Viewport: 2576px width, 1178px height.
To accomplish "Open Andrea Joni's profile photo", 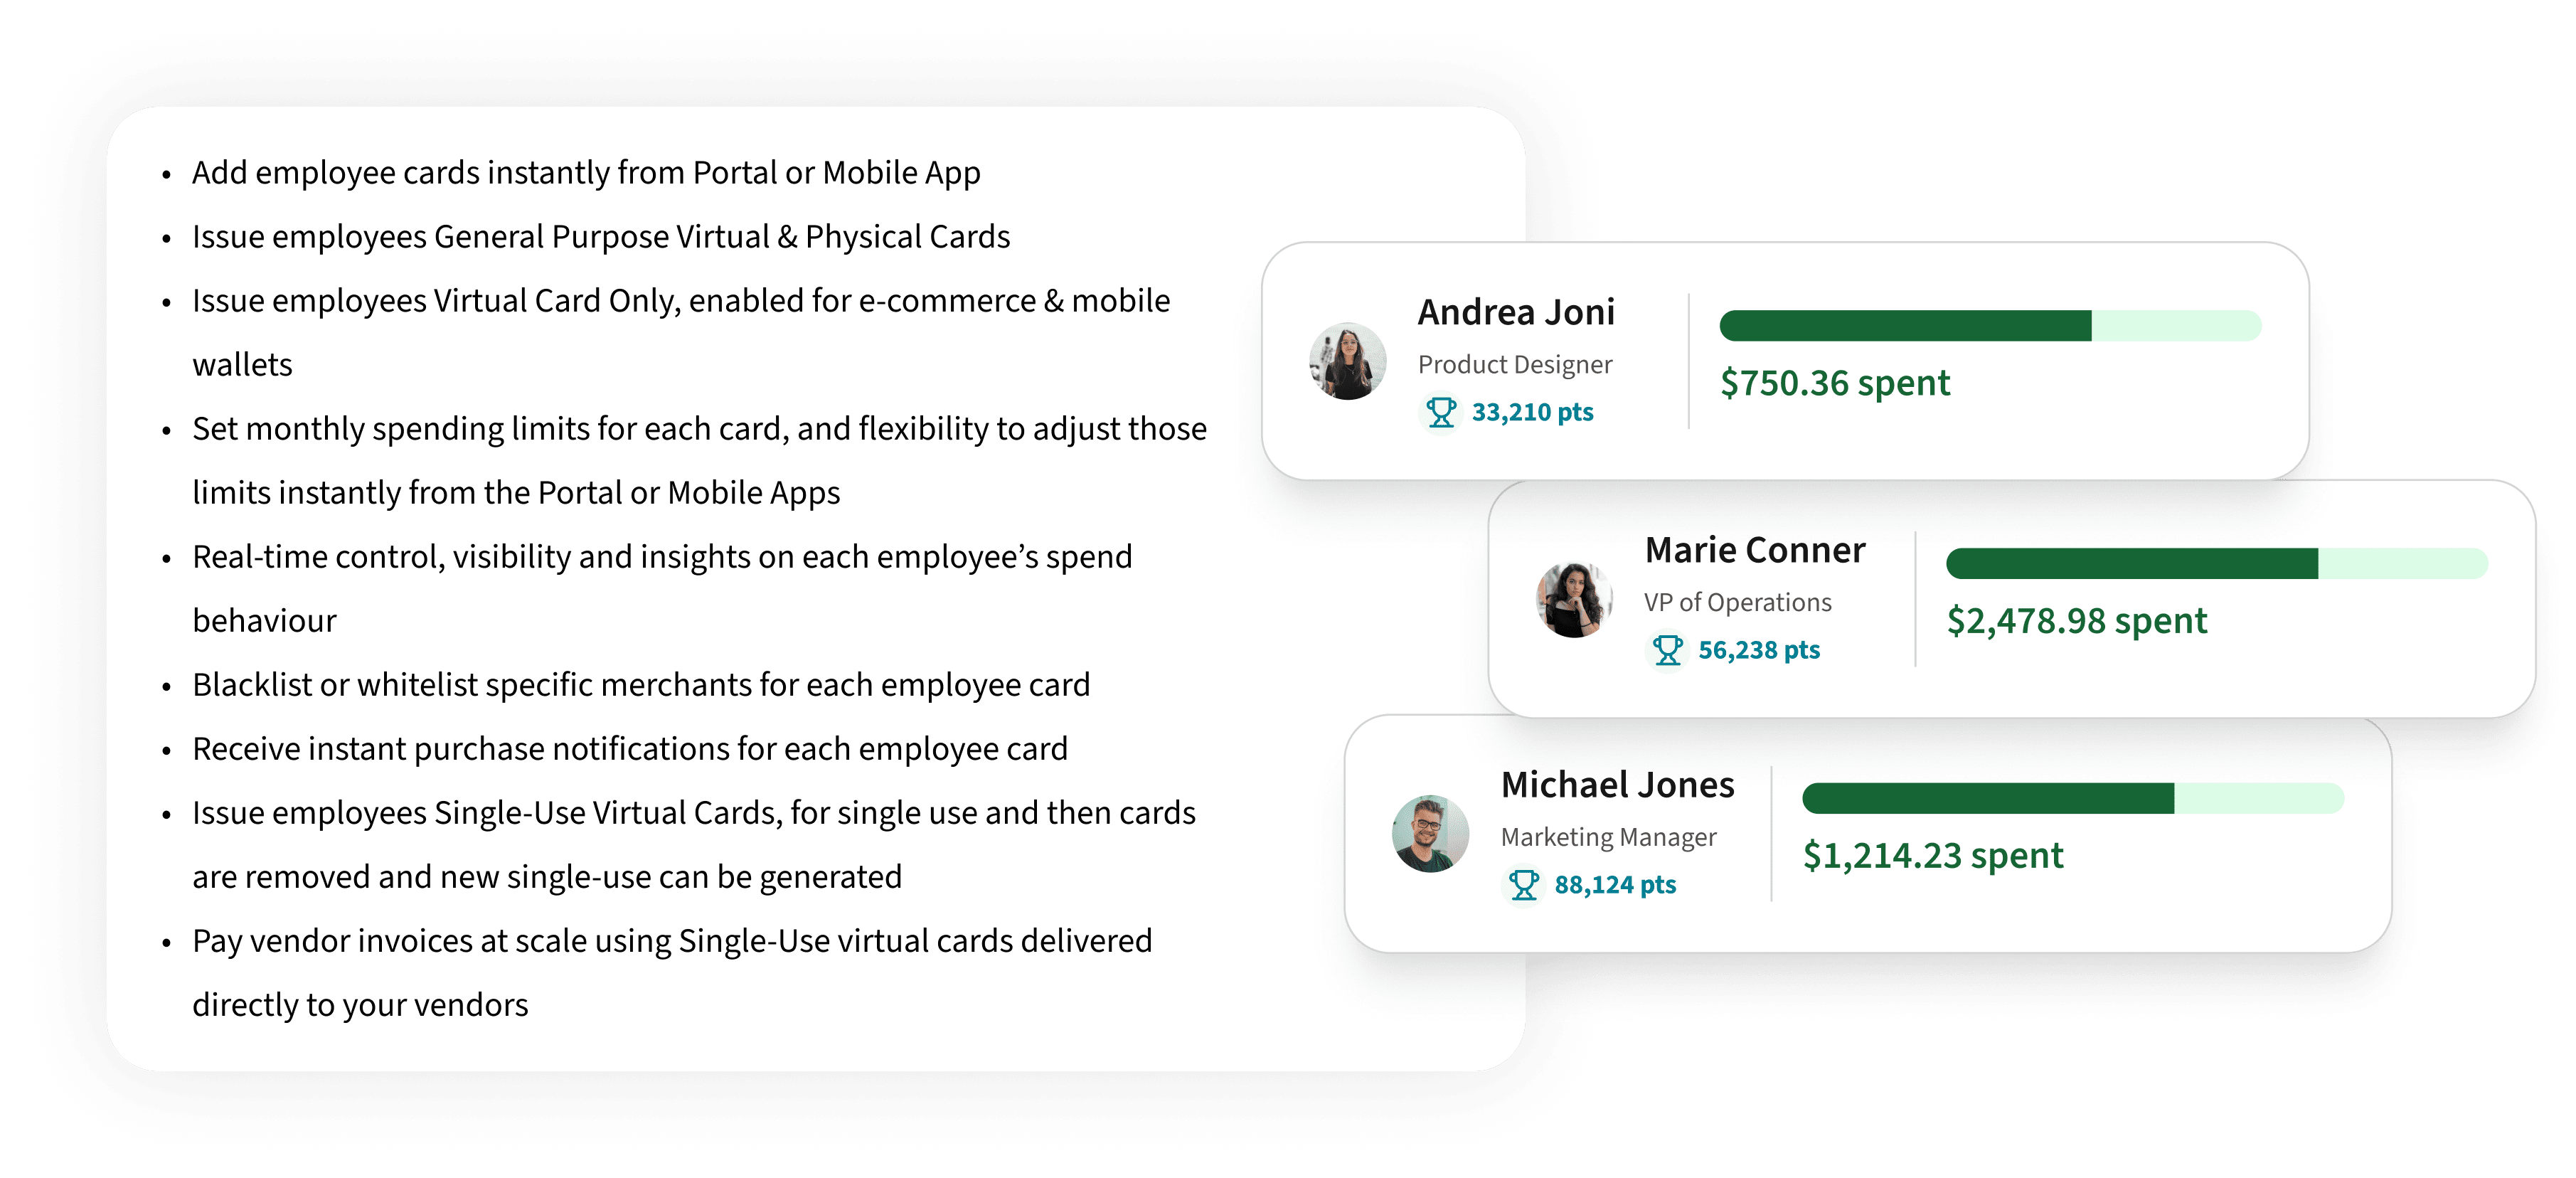I will pyautogui.click(x=1347, y=361).
